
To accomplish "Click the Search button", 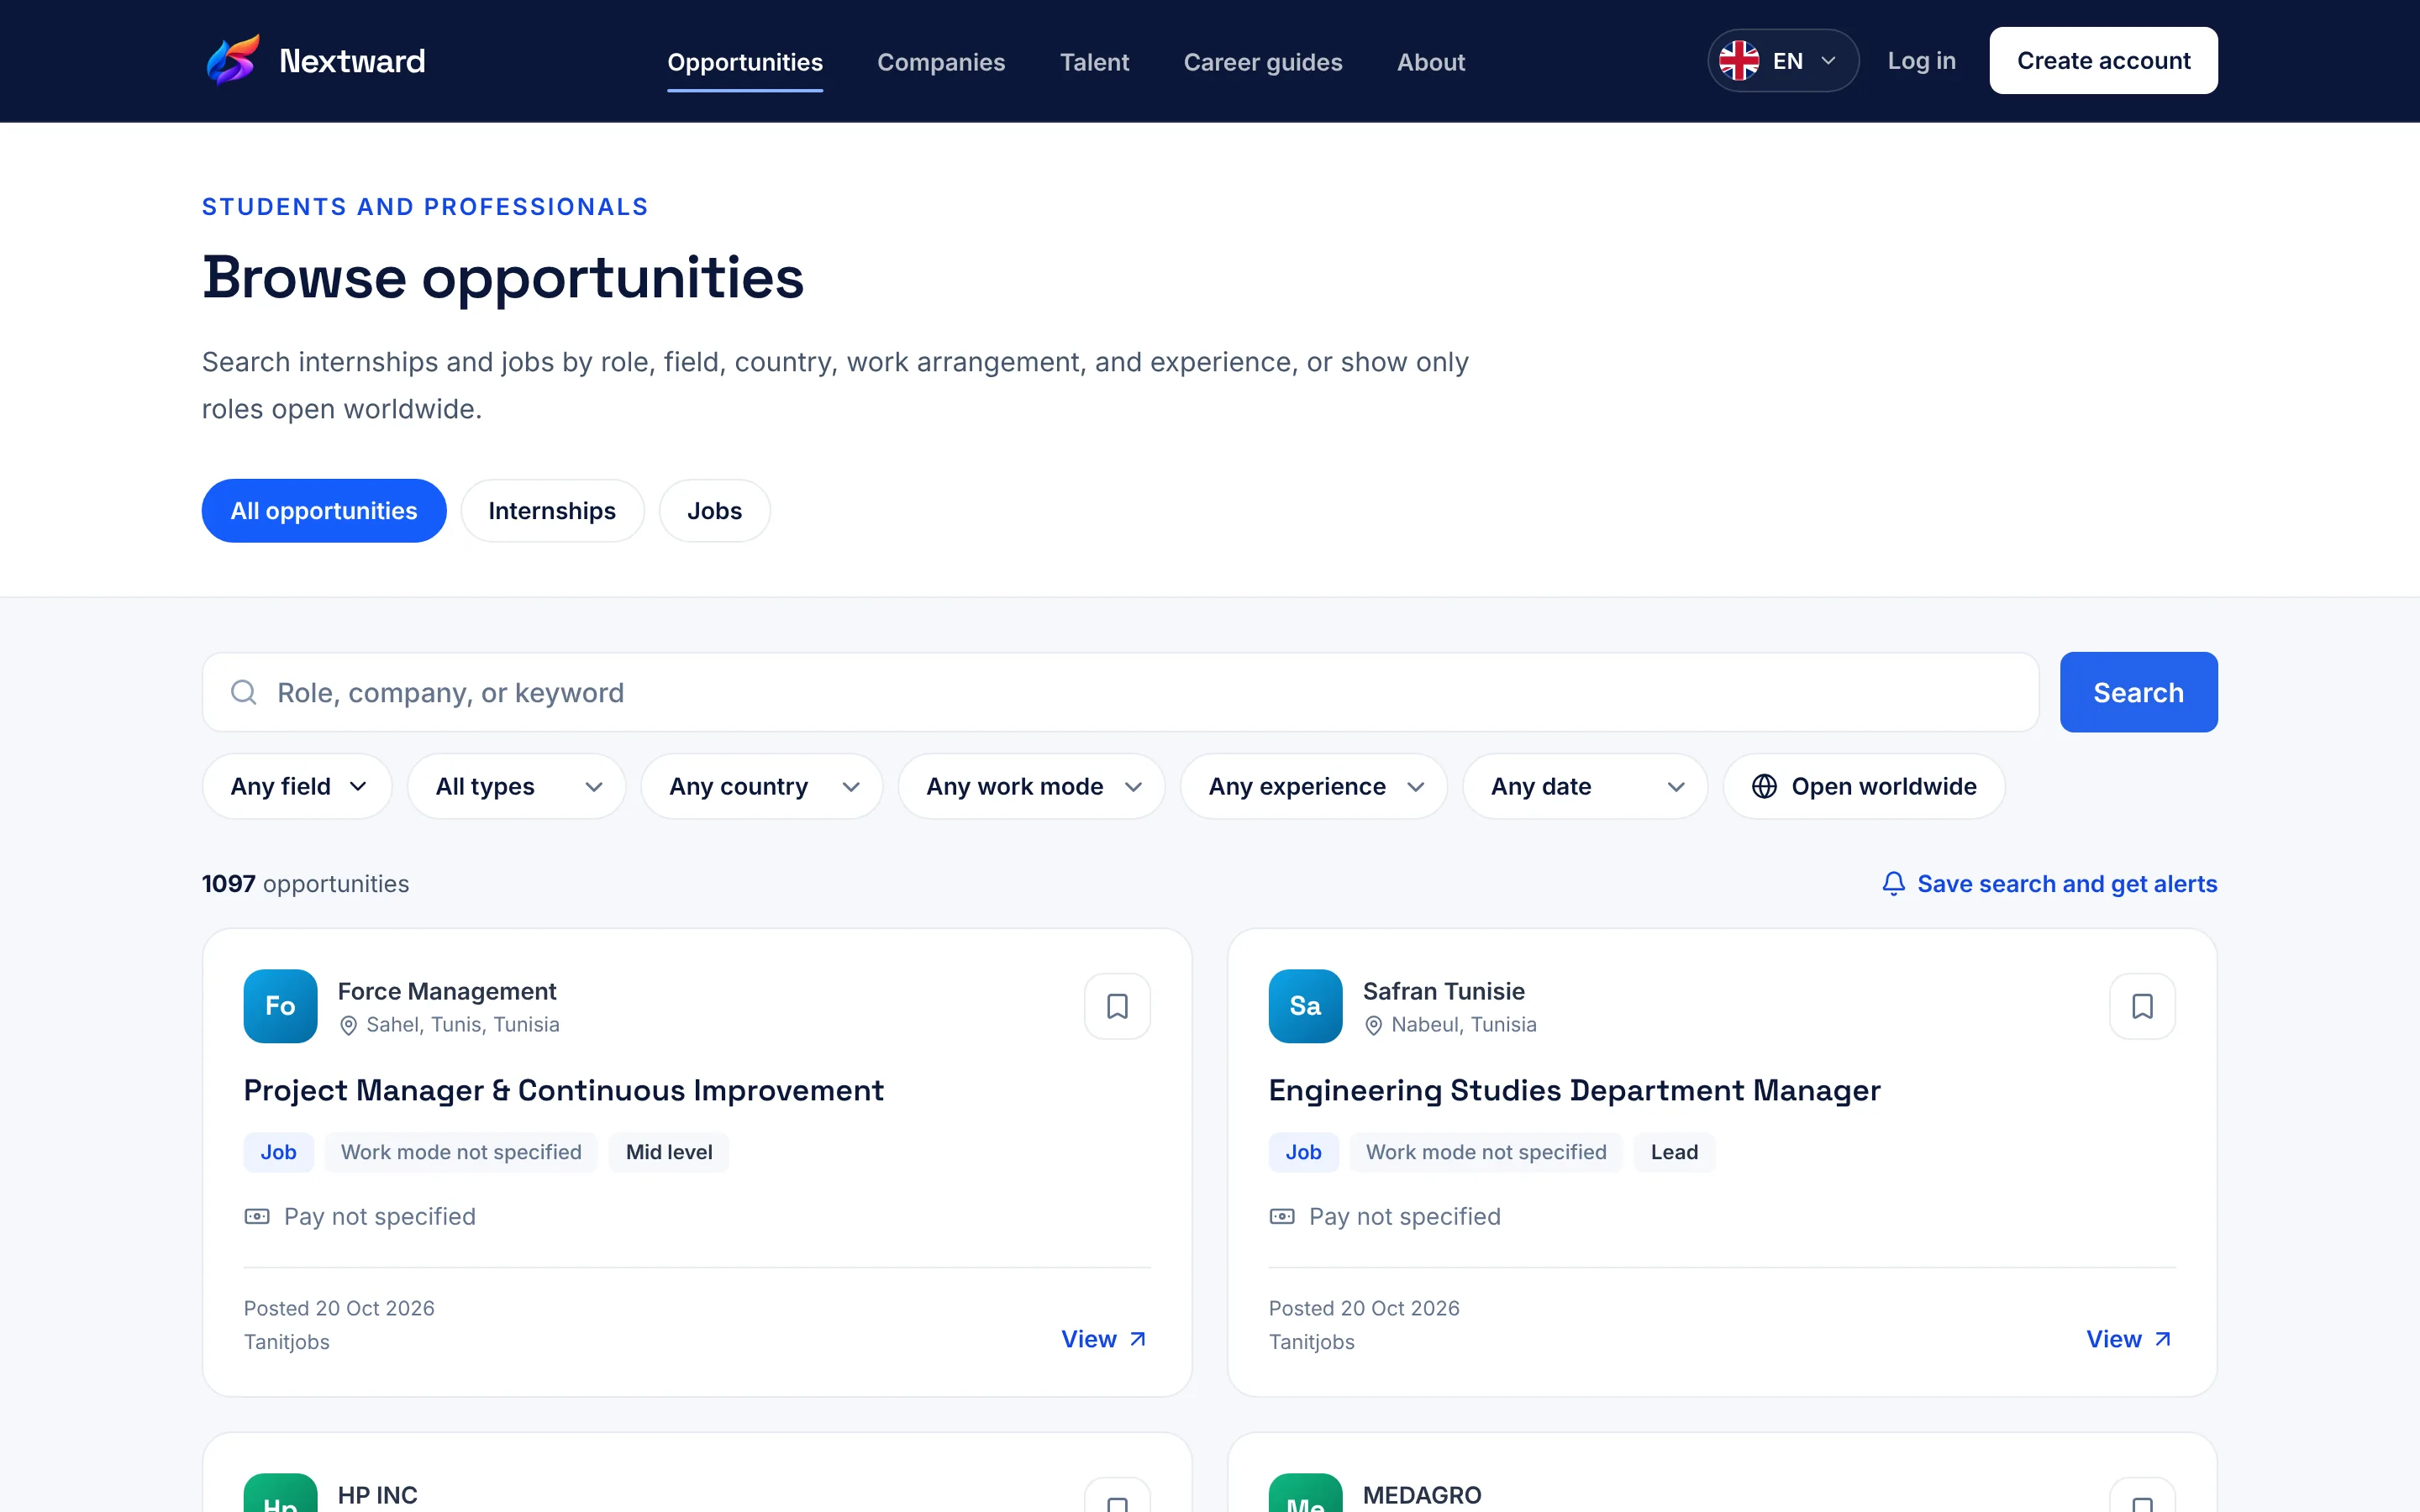I will click(2138, 692).
